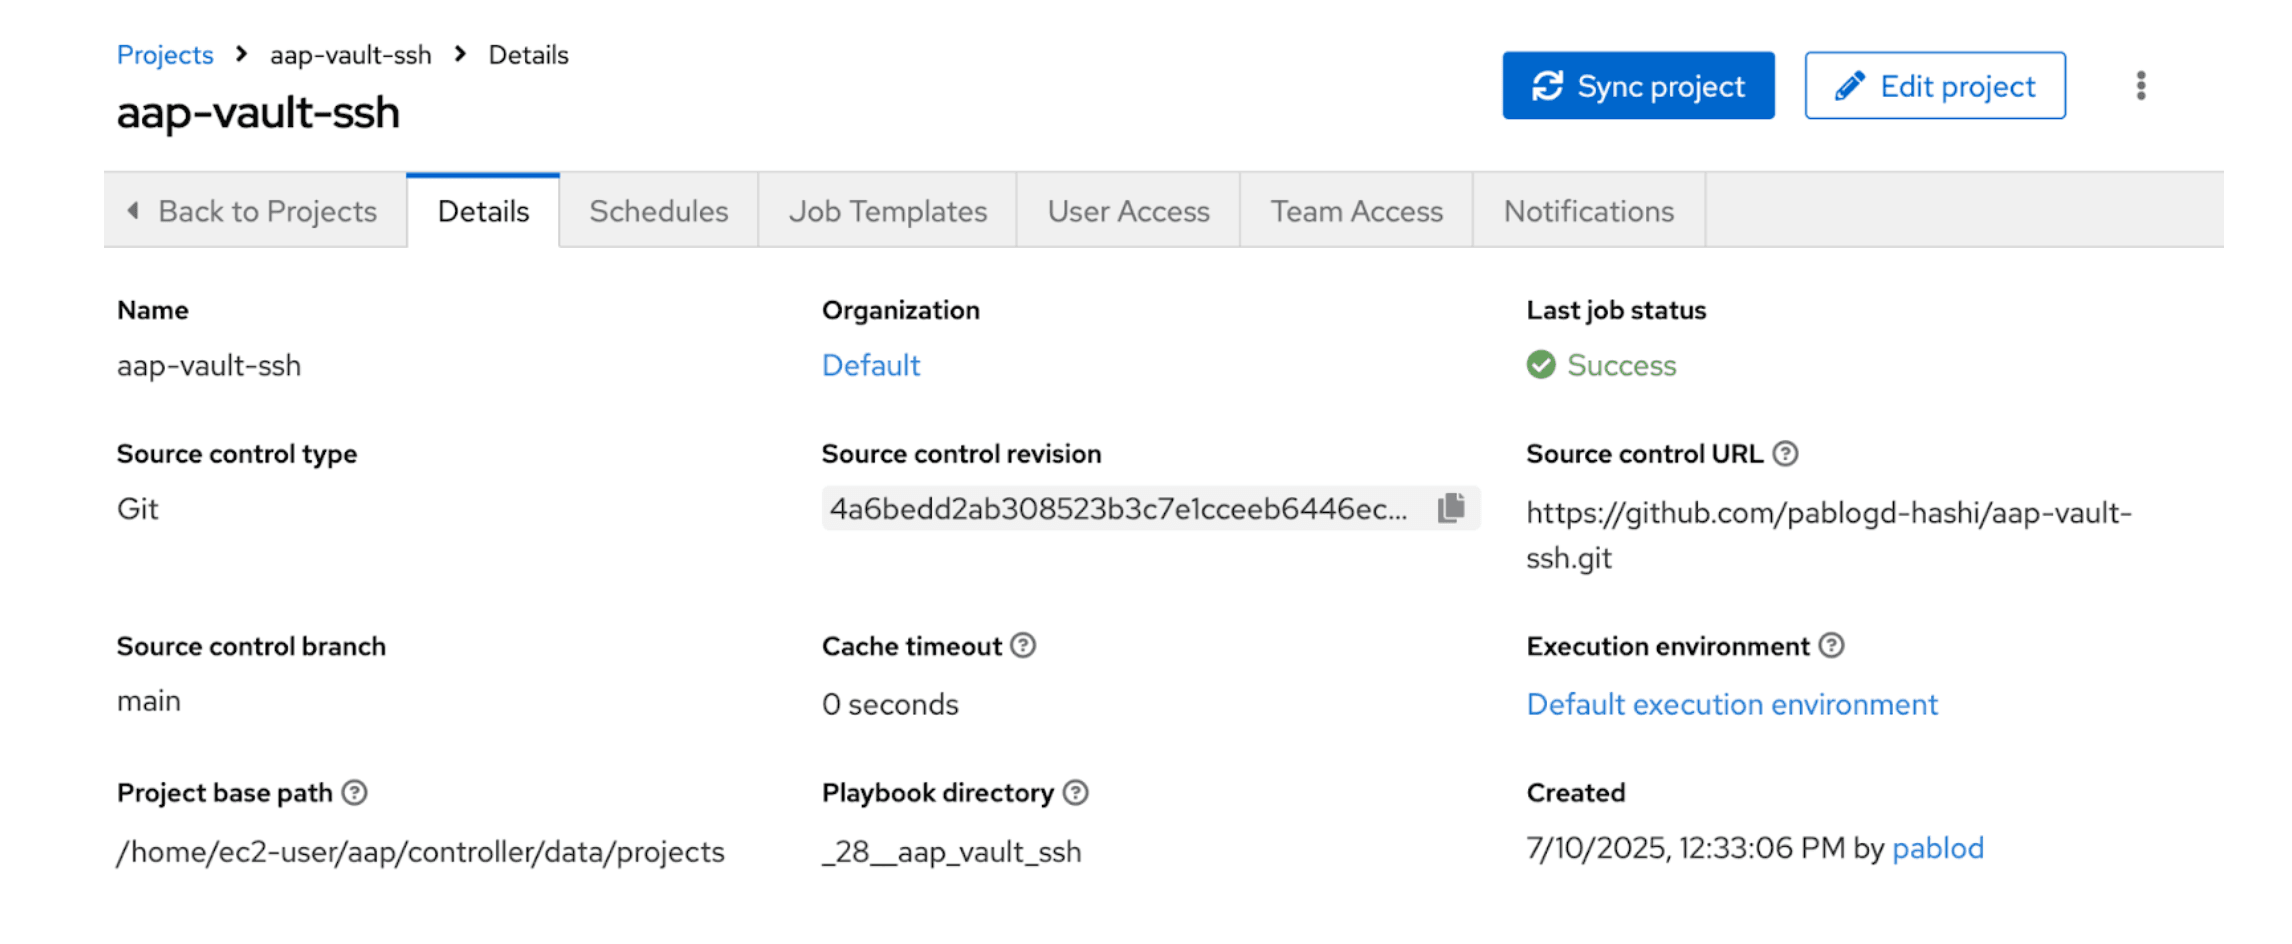Go back via Back to Projects tab

[x=254, y=211]
